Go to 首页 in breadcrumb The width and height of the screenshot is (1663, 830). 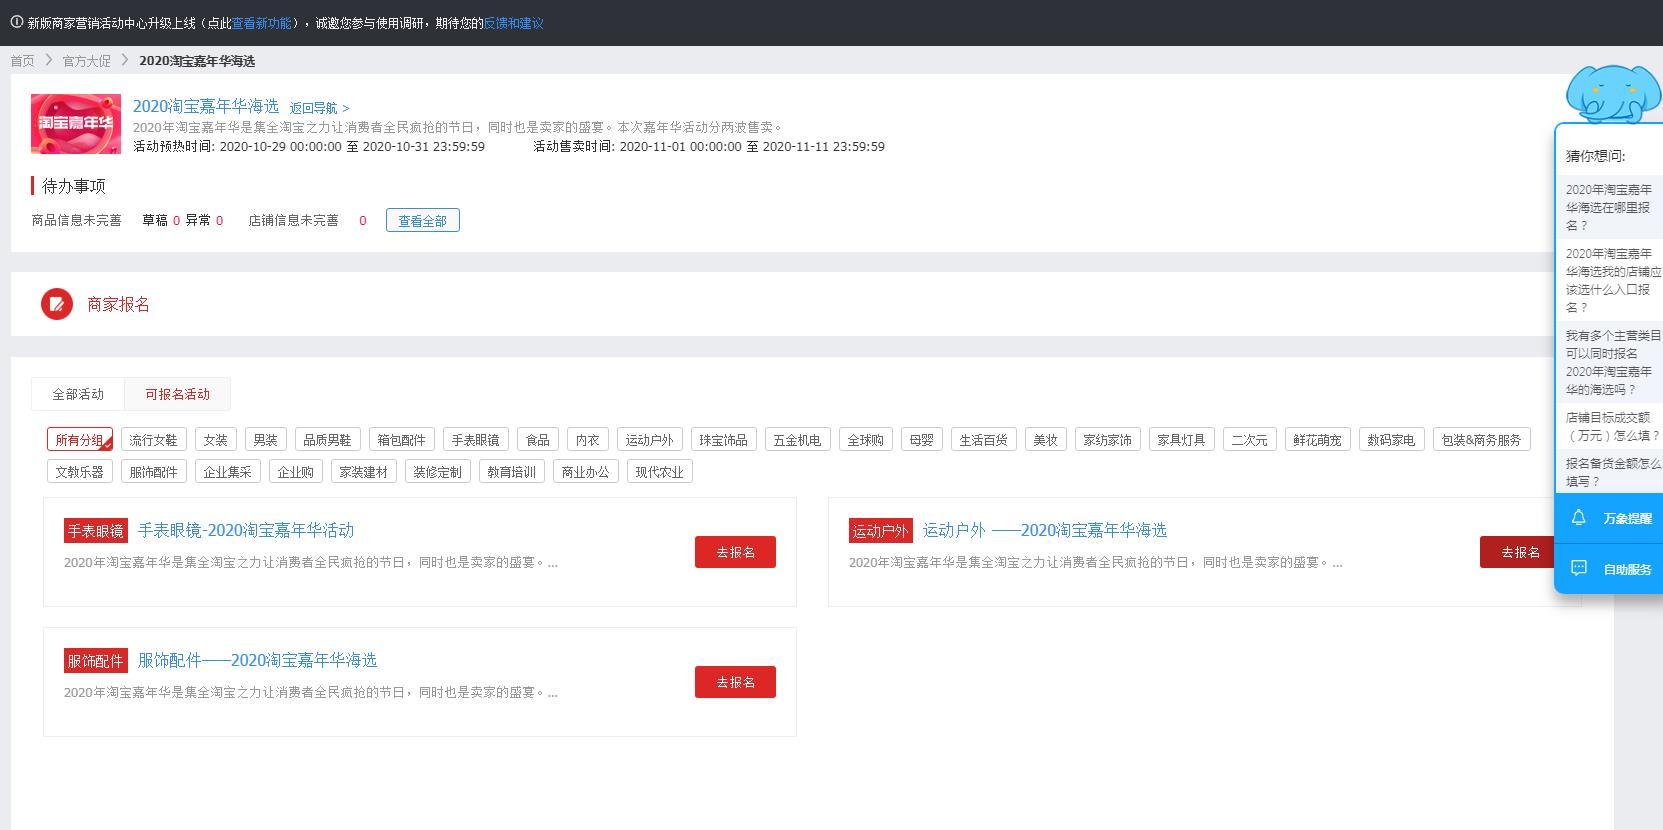pyautogui.click(x=22, y=61)
